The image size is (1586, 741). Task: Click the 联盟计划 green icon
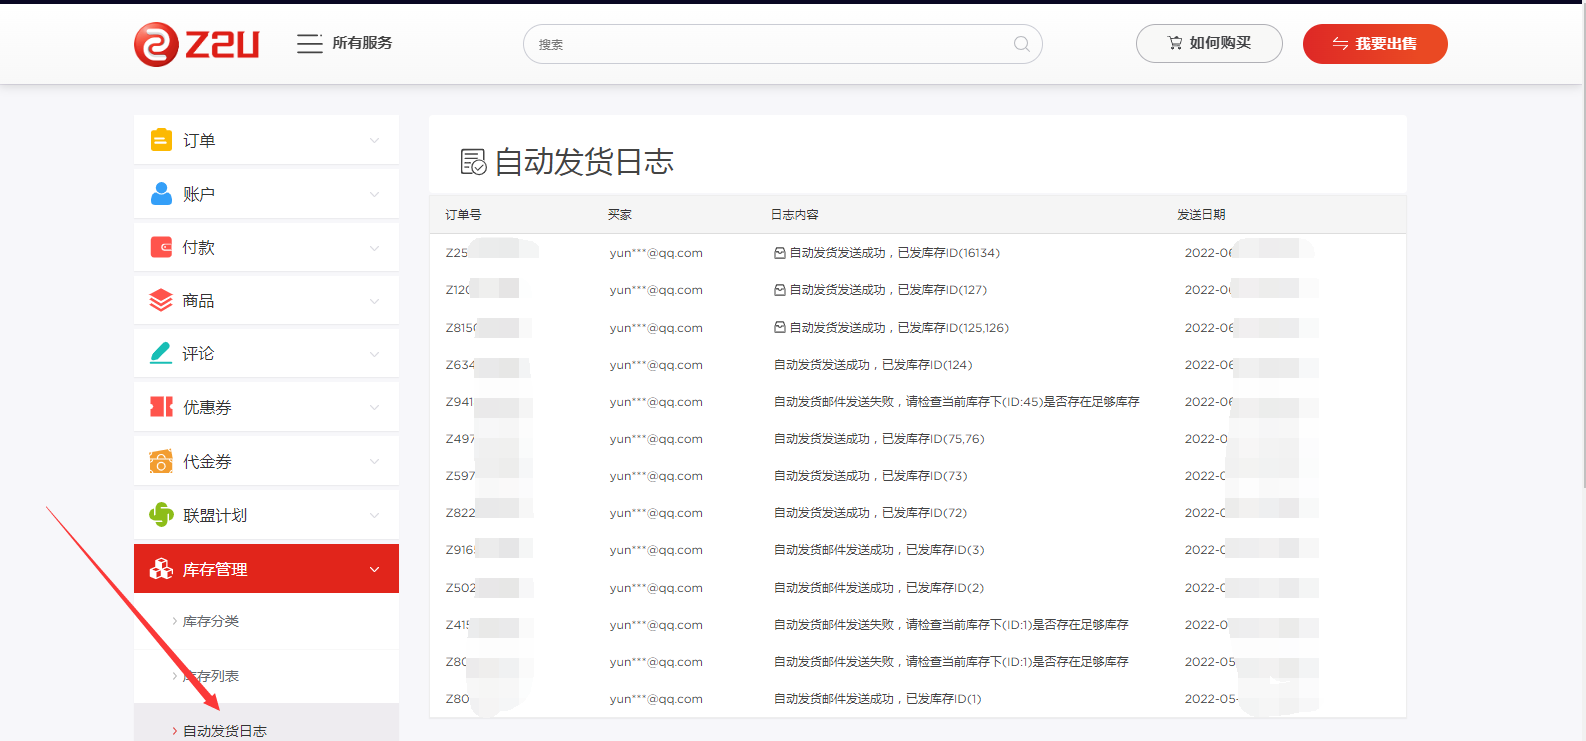161,515
